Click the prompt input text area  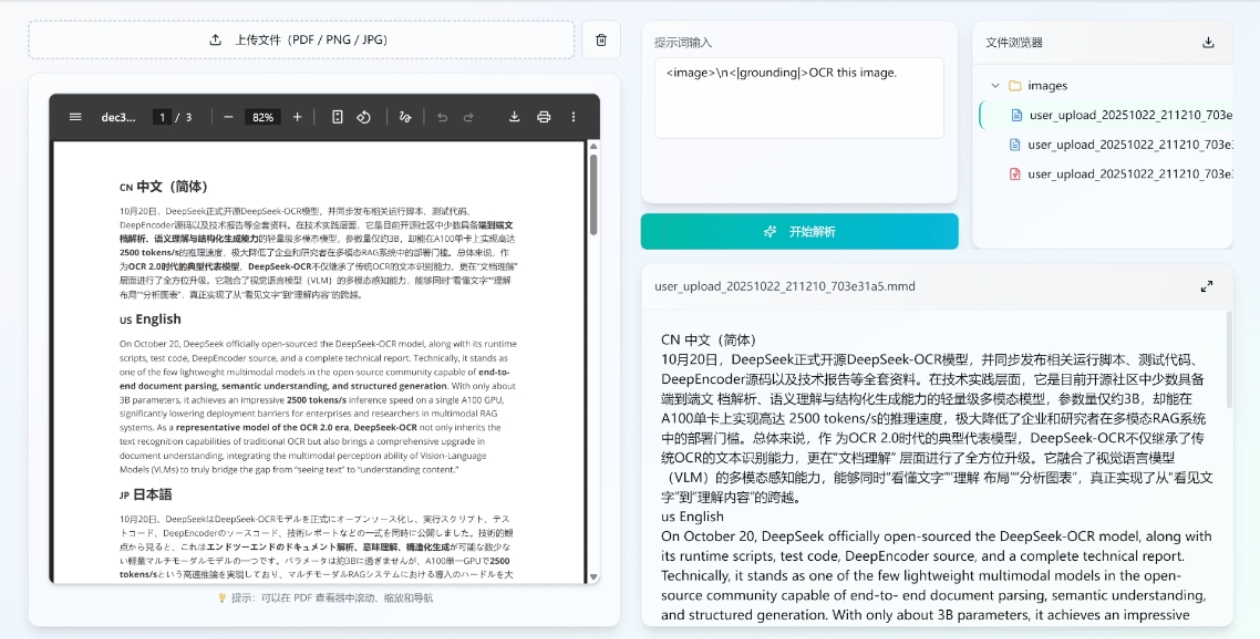[x=800, y=95]
